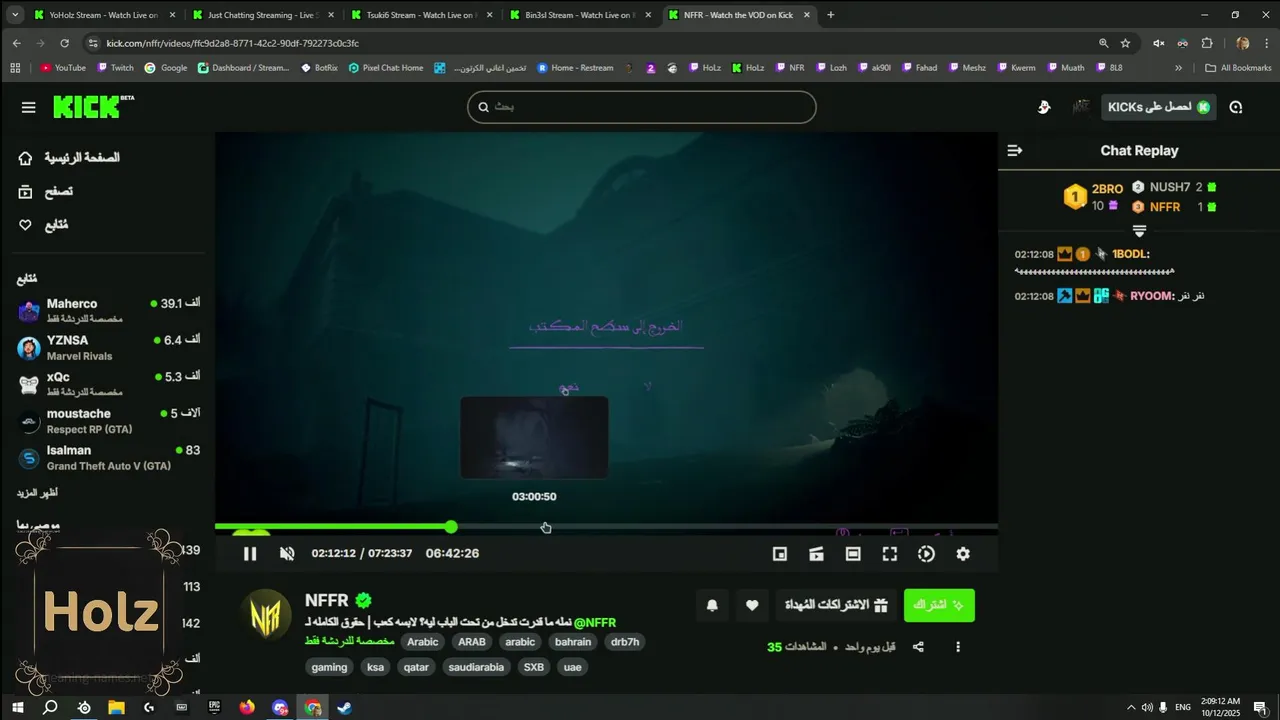Open the Following sidebar link
The height and width of the screenshot is (720, 1280).
44,225
